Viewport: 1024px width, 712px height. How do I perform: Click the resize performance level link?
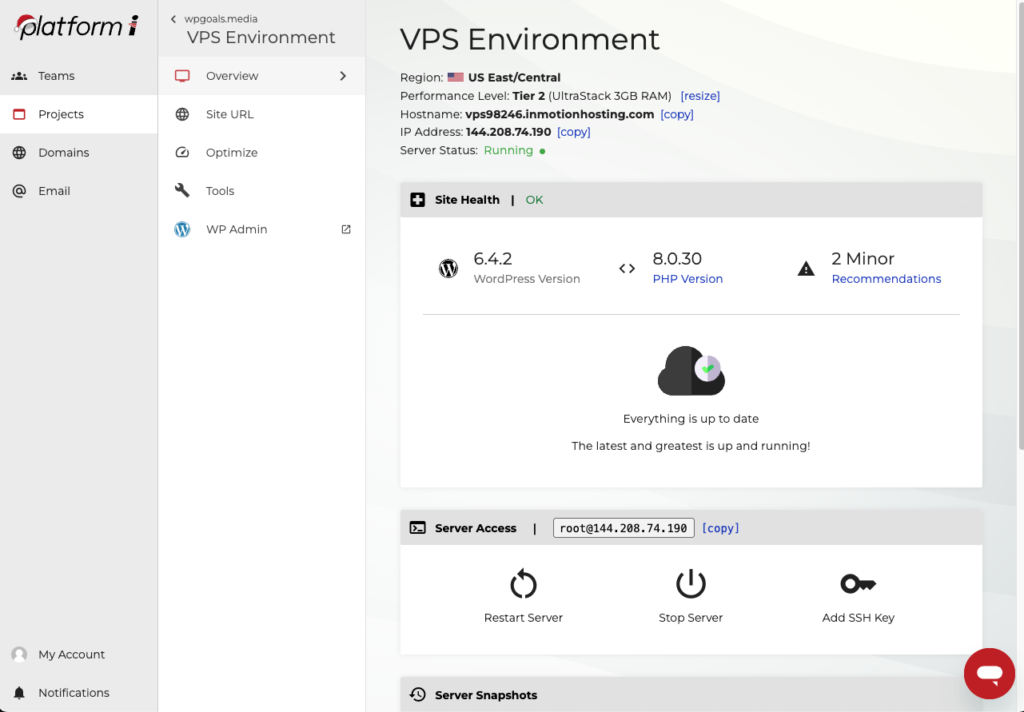tap(700, 96)
